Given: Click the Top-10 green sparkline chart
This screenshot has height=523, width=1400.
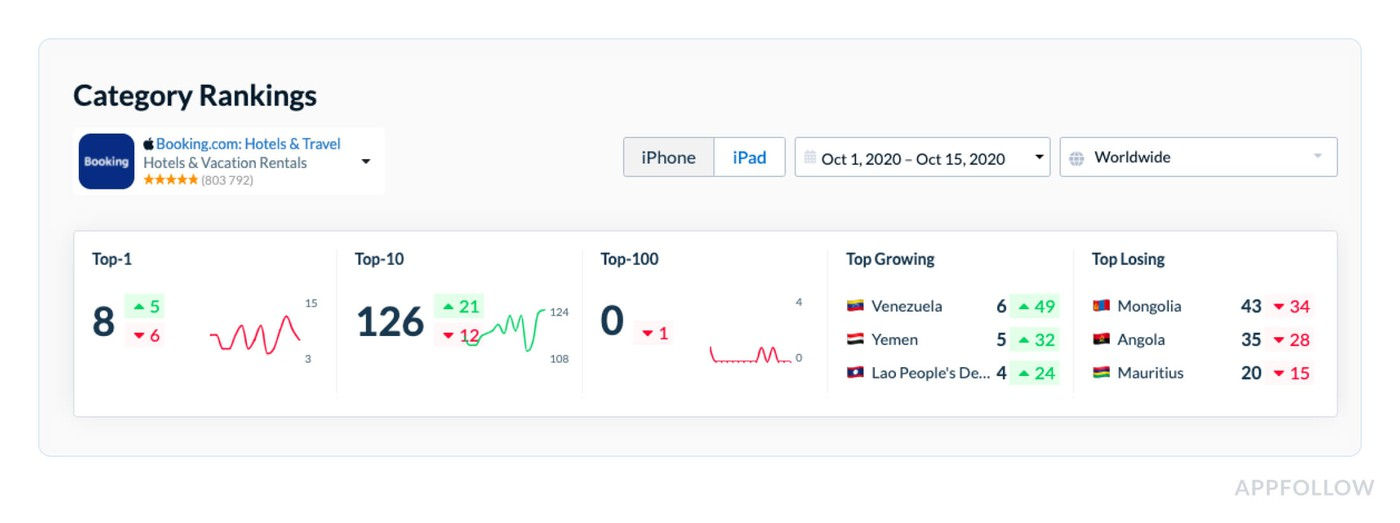Looking at the screenshot, I should tap(506, 329).
